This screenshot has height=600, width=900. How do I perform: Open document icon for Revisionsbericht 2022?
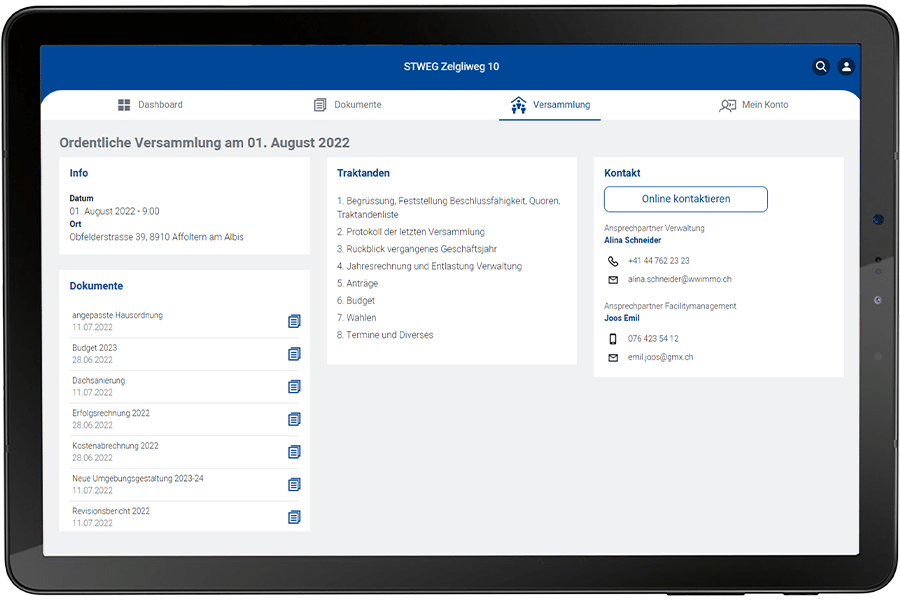tap(294, 517)
